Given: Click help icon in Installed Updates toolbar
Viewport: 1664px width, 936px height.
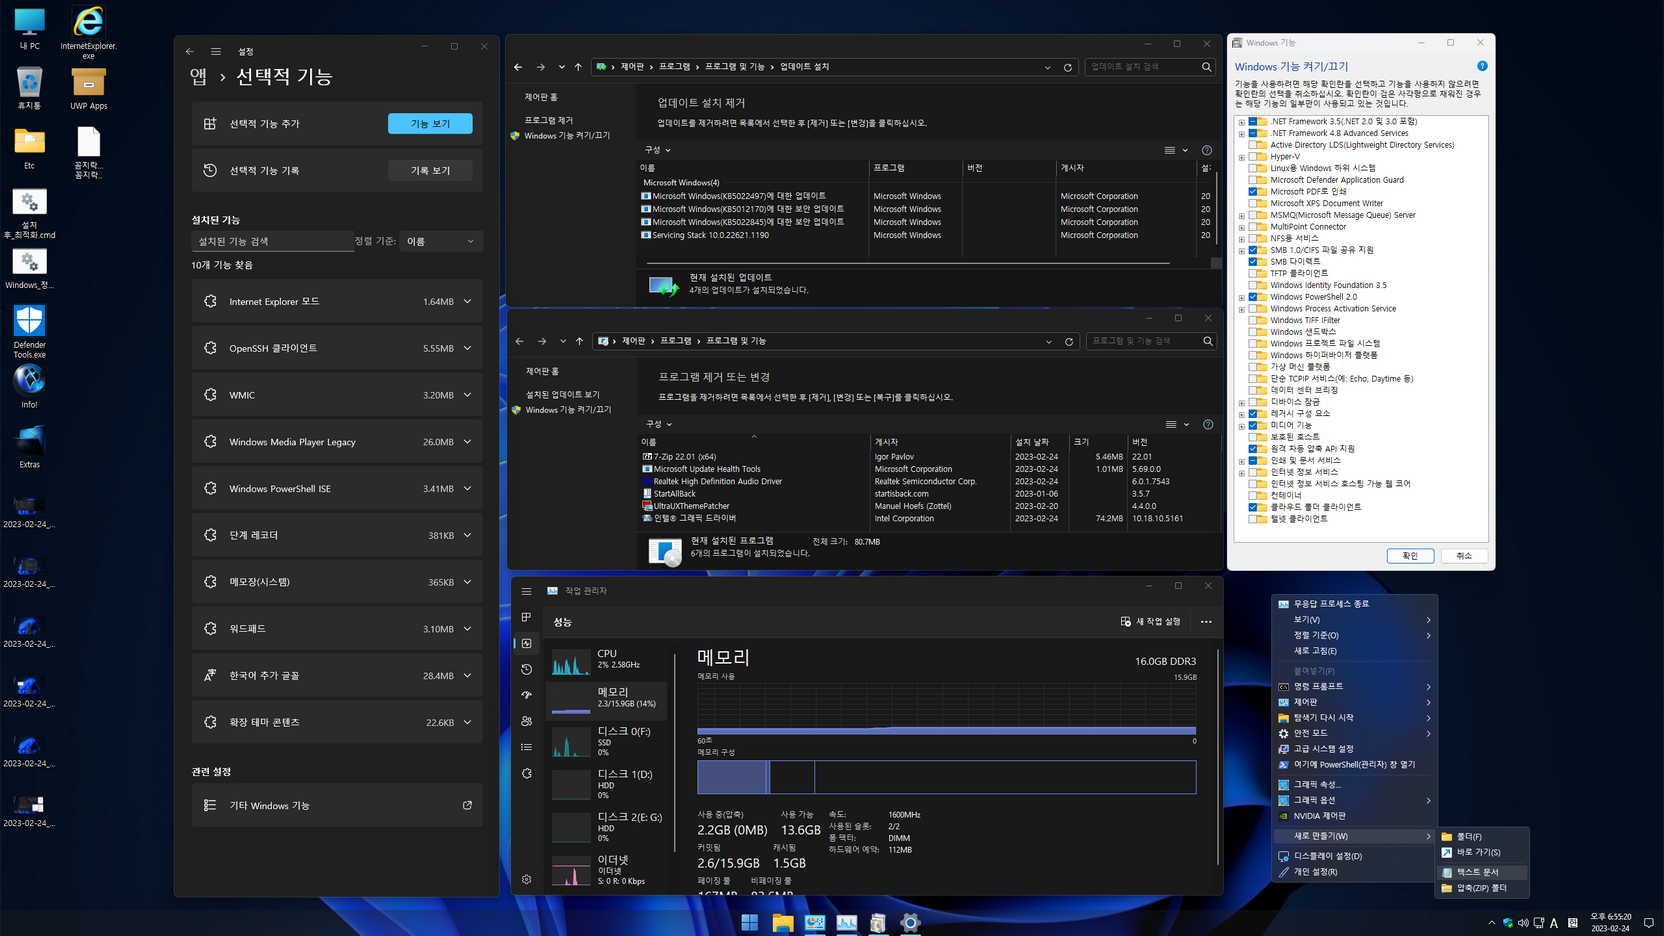Looking at the screenshot, I should [1207, 150].
